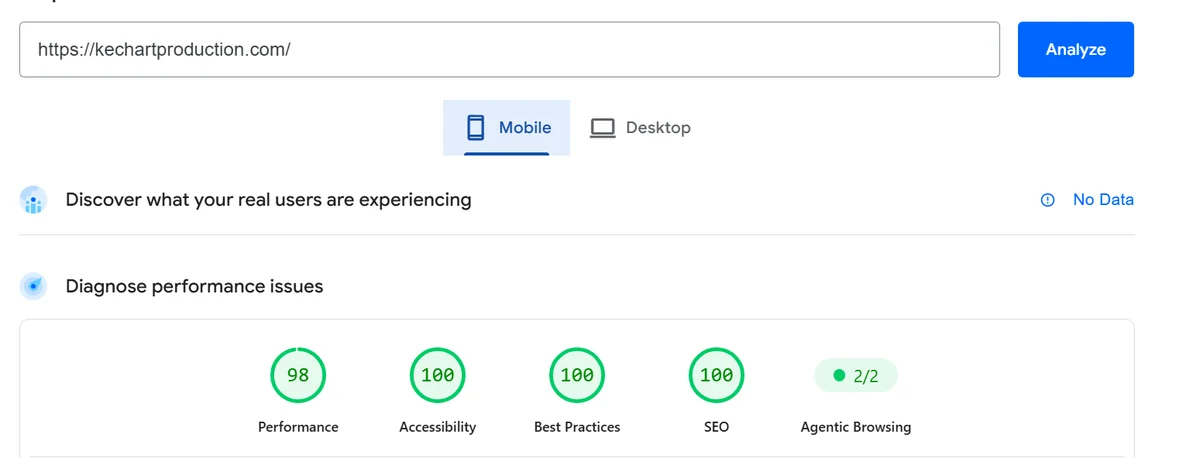The height and width of the screenshot is (458, 1200).
Task: Click the heading Discover what your real users are experiencing
Action: point(268,200)
